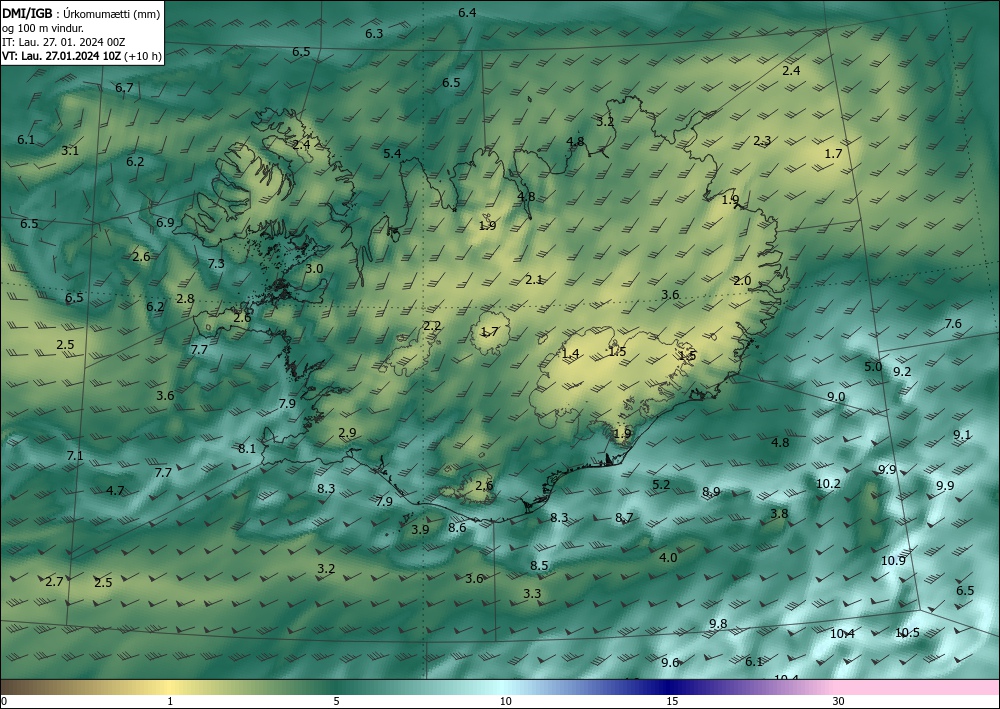Click the 3.8 value label
This screenshot has width=1000, height=709.
click(x=779, y=514)
